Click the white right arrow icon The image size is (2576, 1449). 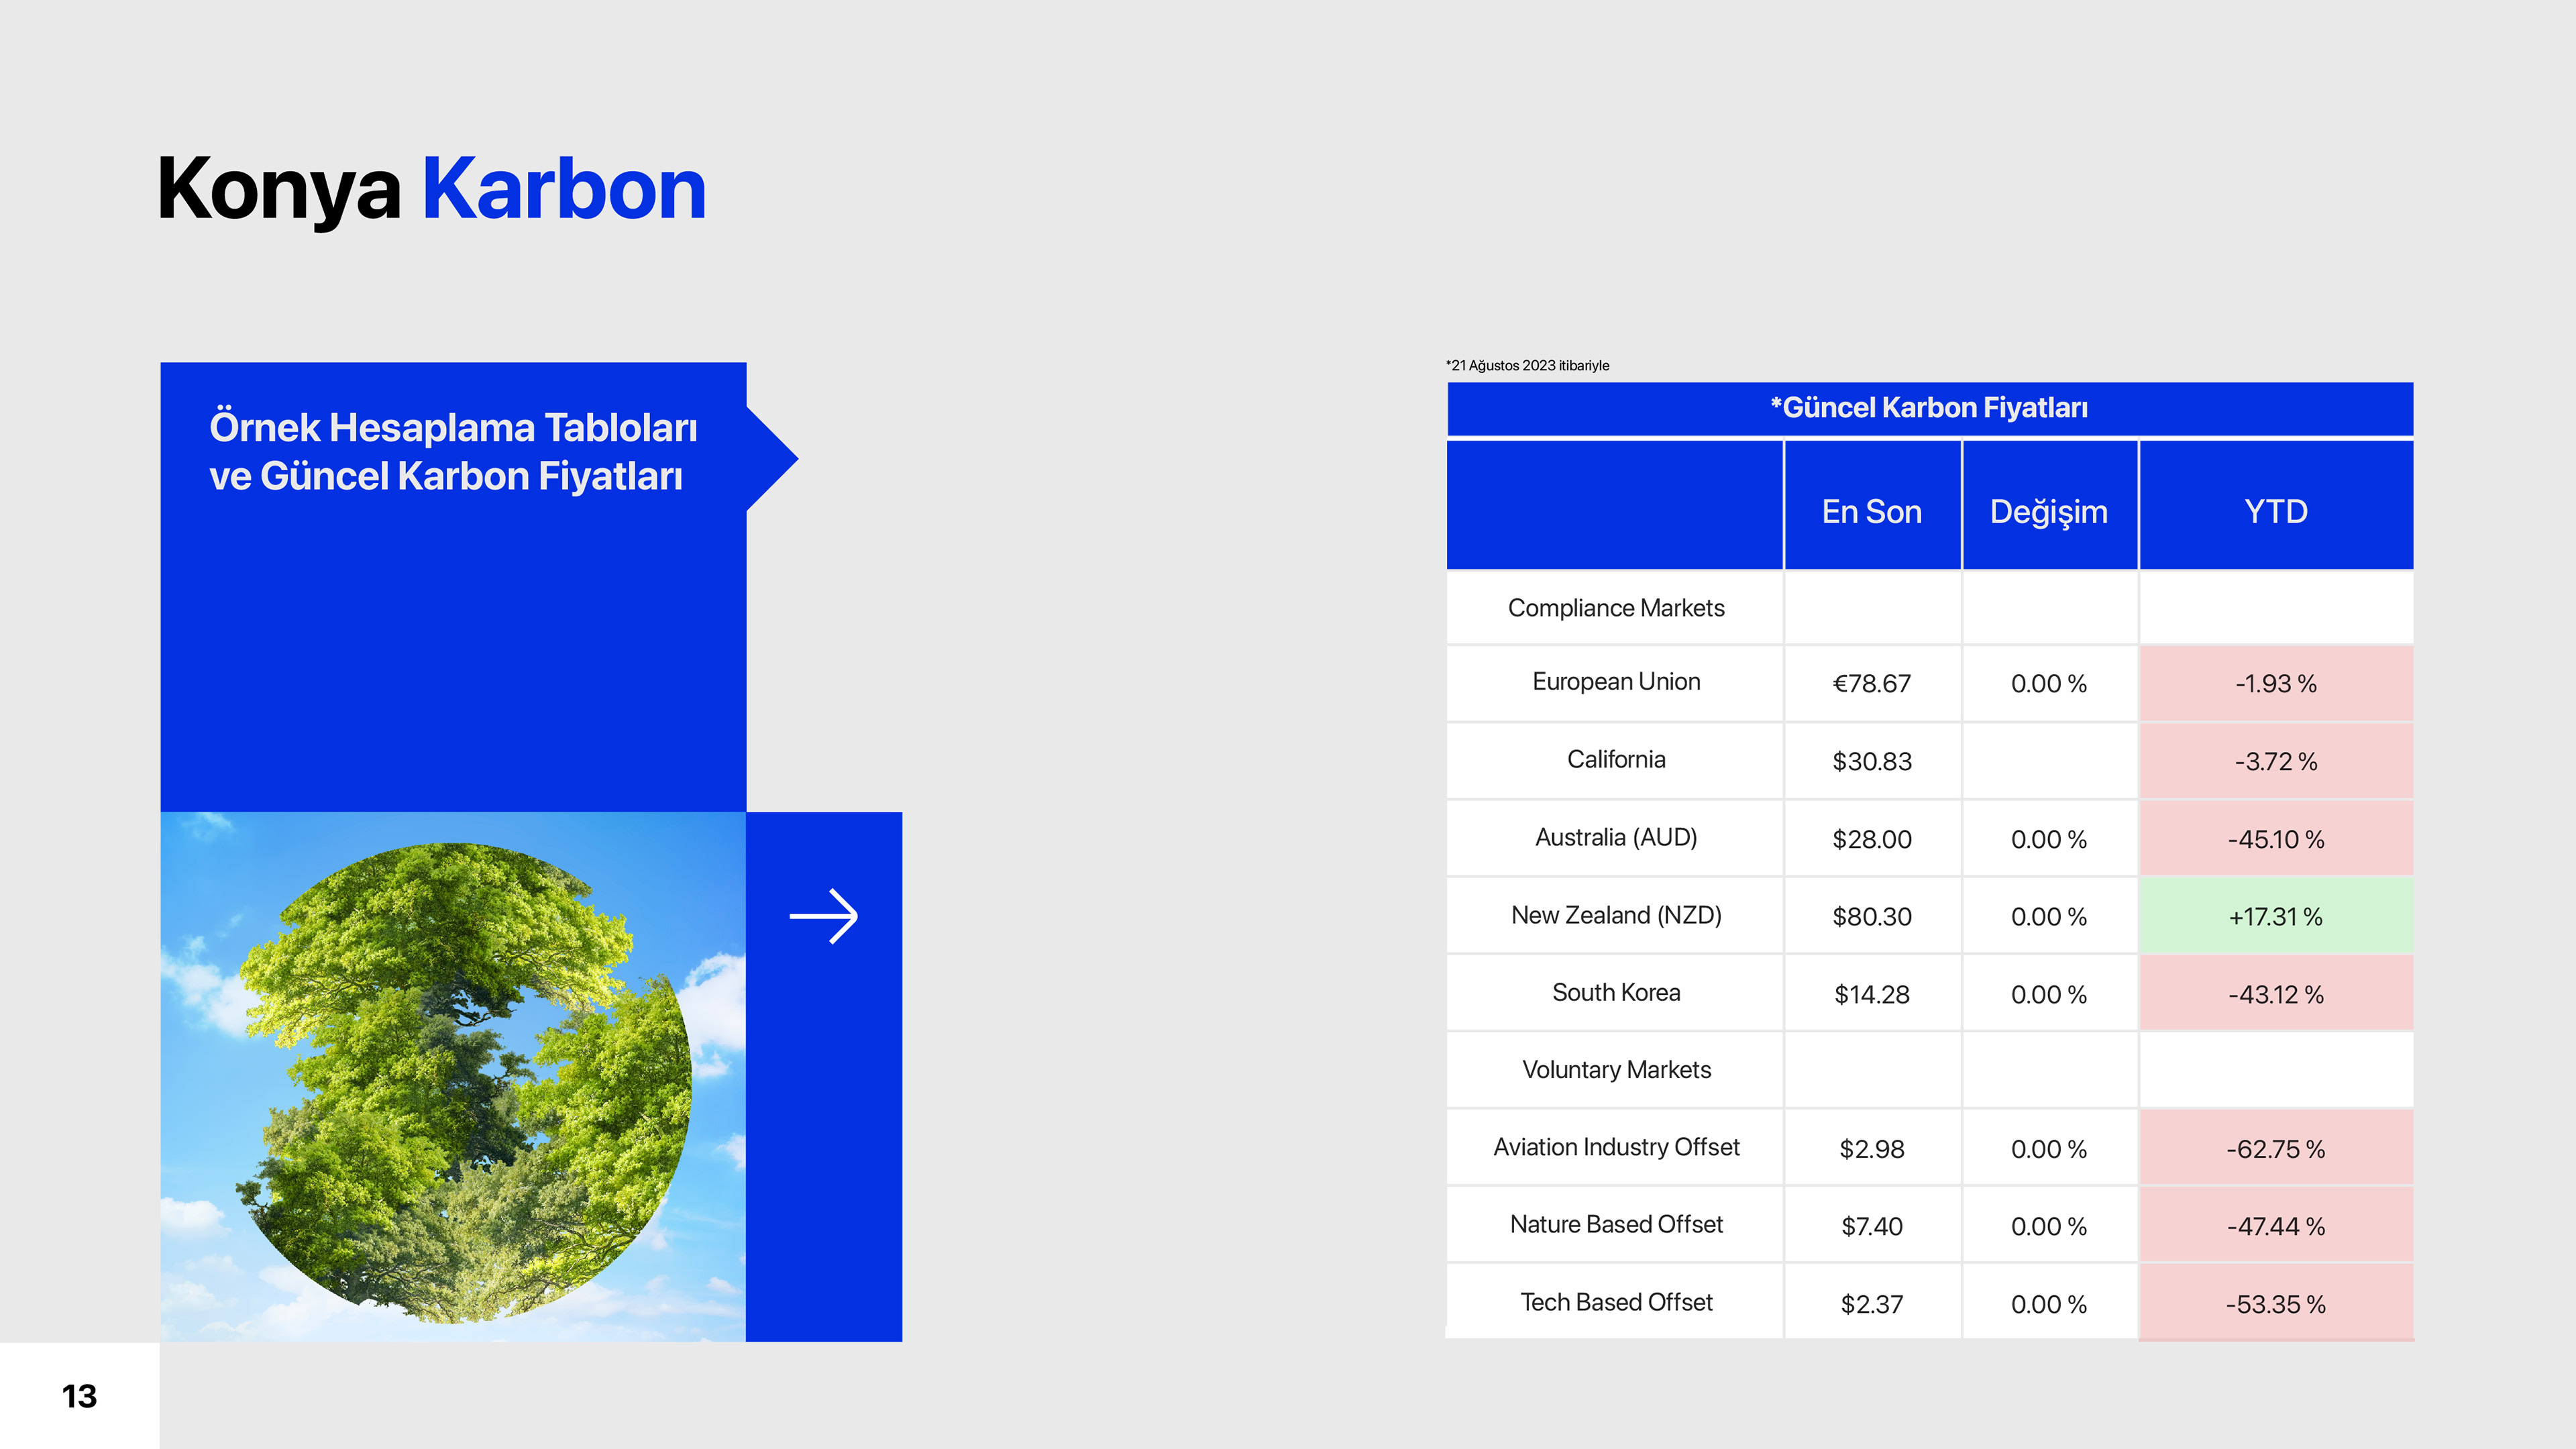point(823,916)
